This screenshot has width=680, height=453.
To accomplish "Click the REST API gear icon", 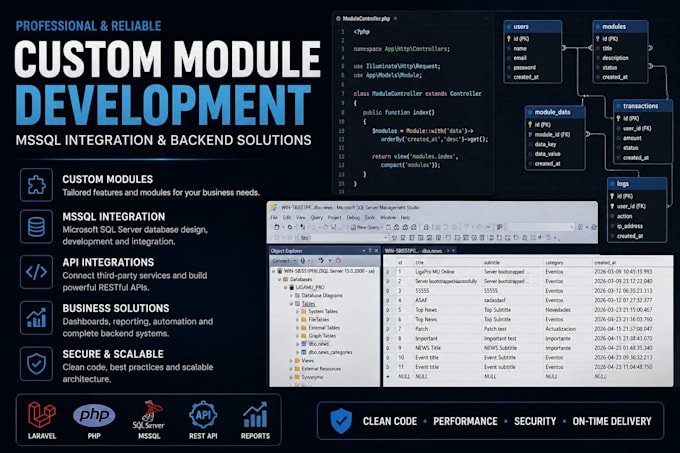I will pyautogui.click(x=203, y=415).
